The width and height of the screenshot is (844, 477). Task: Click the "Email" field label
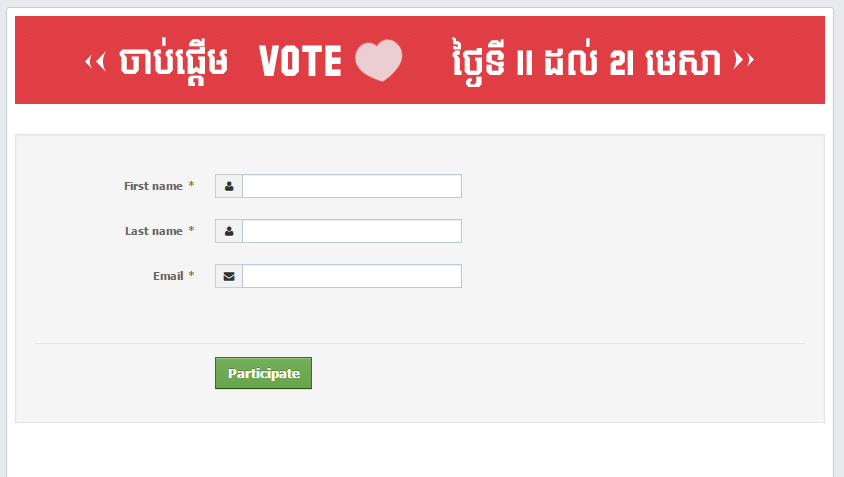pyautogui.click(x=168, y=276)
